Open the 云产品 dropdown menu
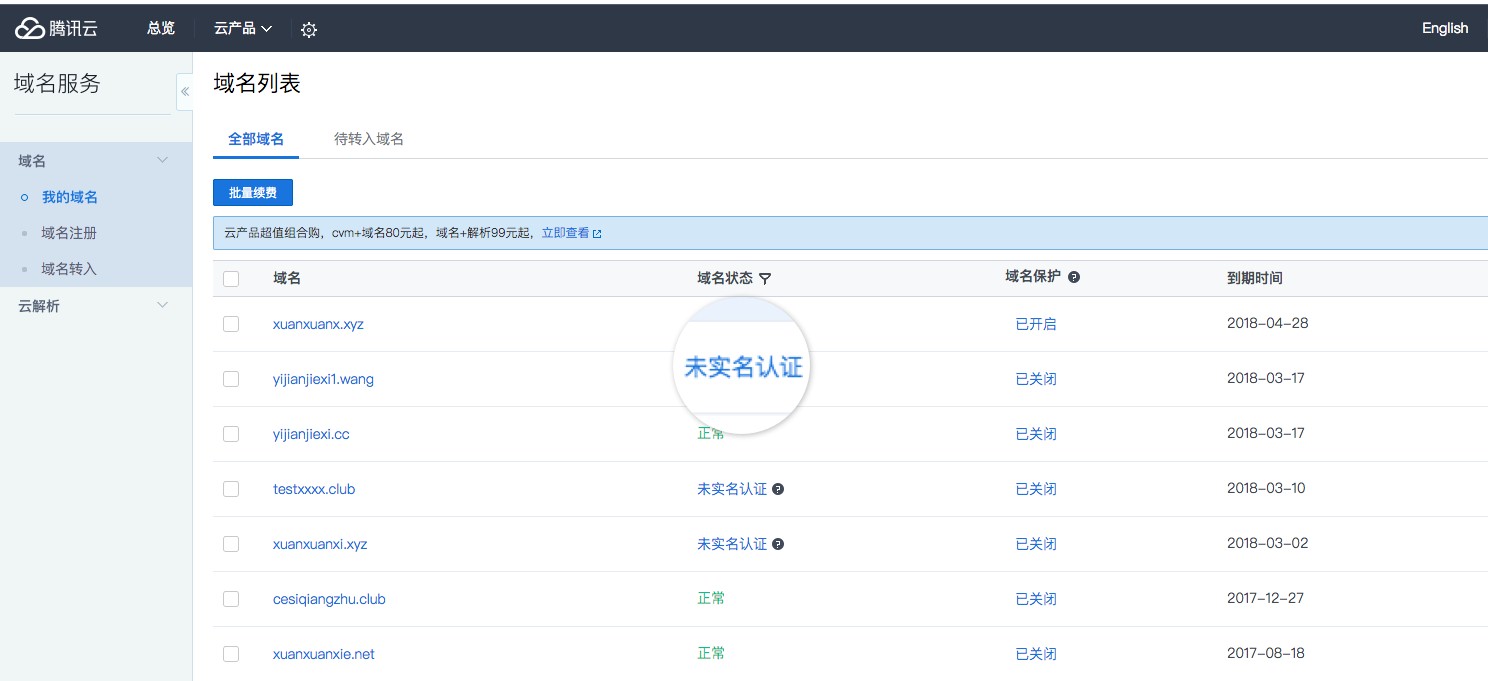 (243, 28)
